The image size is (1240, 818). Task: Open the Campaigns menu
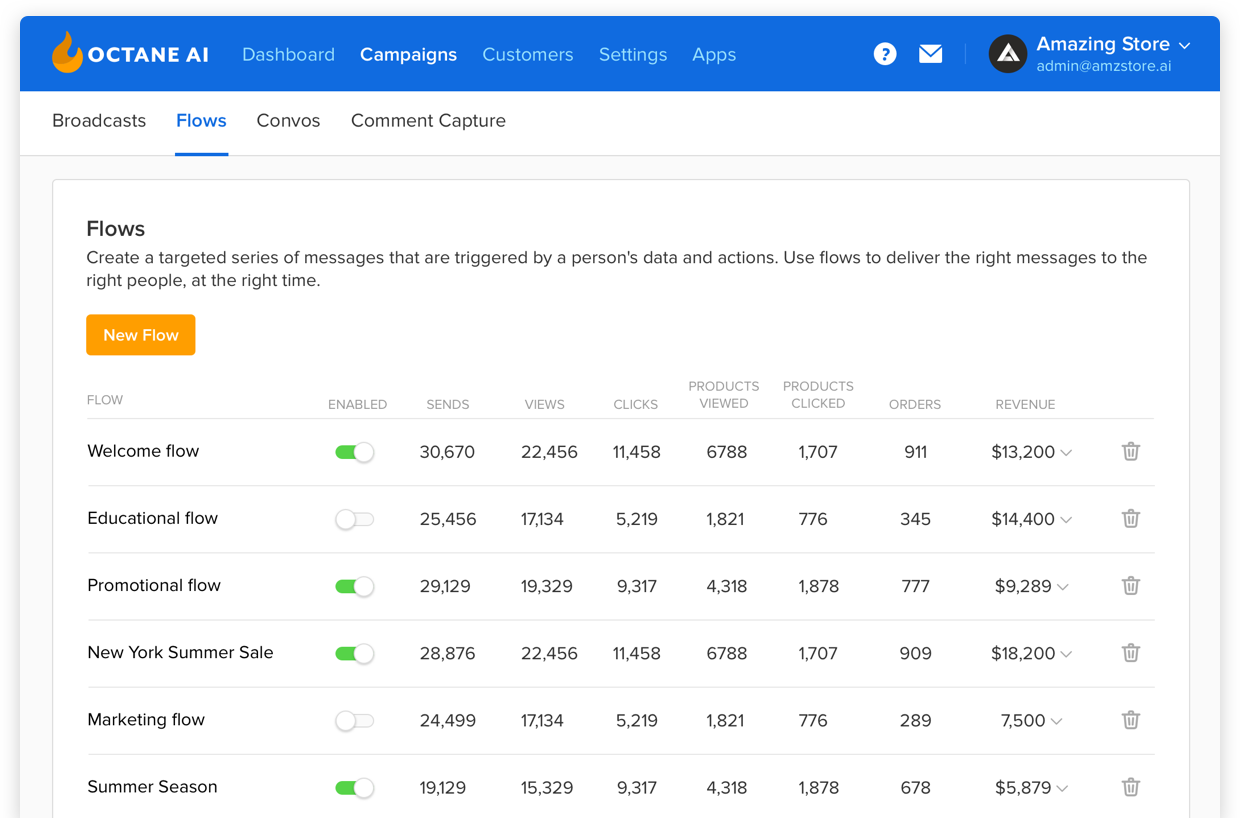[408, 55]
